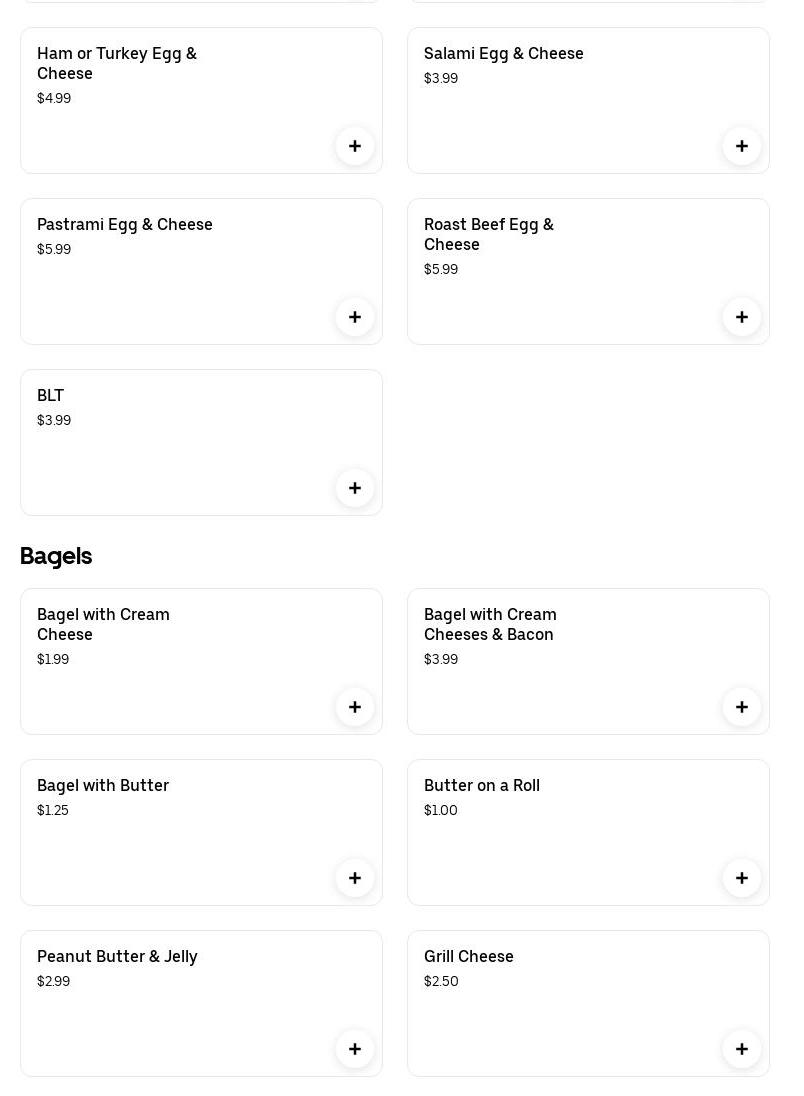Add Ham or Turkey Egg & Cheese
Screen dimensions: 804x1096
(x=355, y=146)
